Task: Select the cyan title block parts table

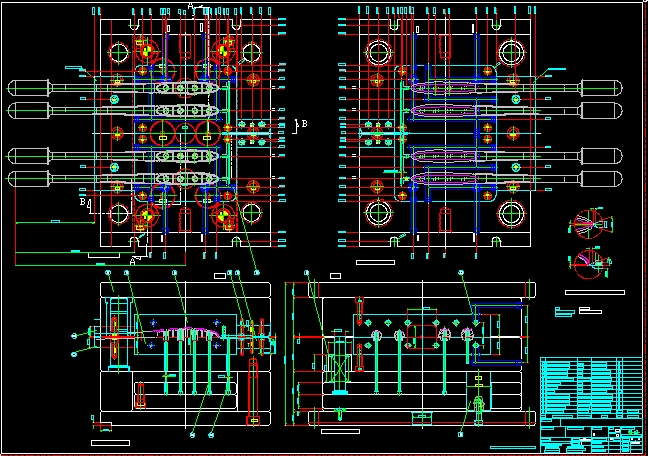Action: click(591, 405)
